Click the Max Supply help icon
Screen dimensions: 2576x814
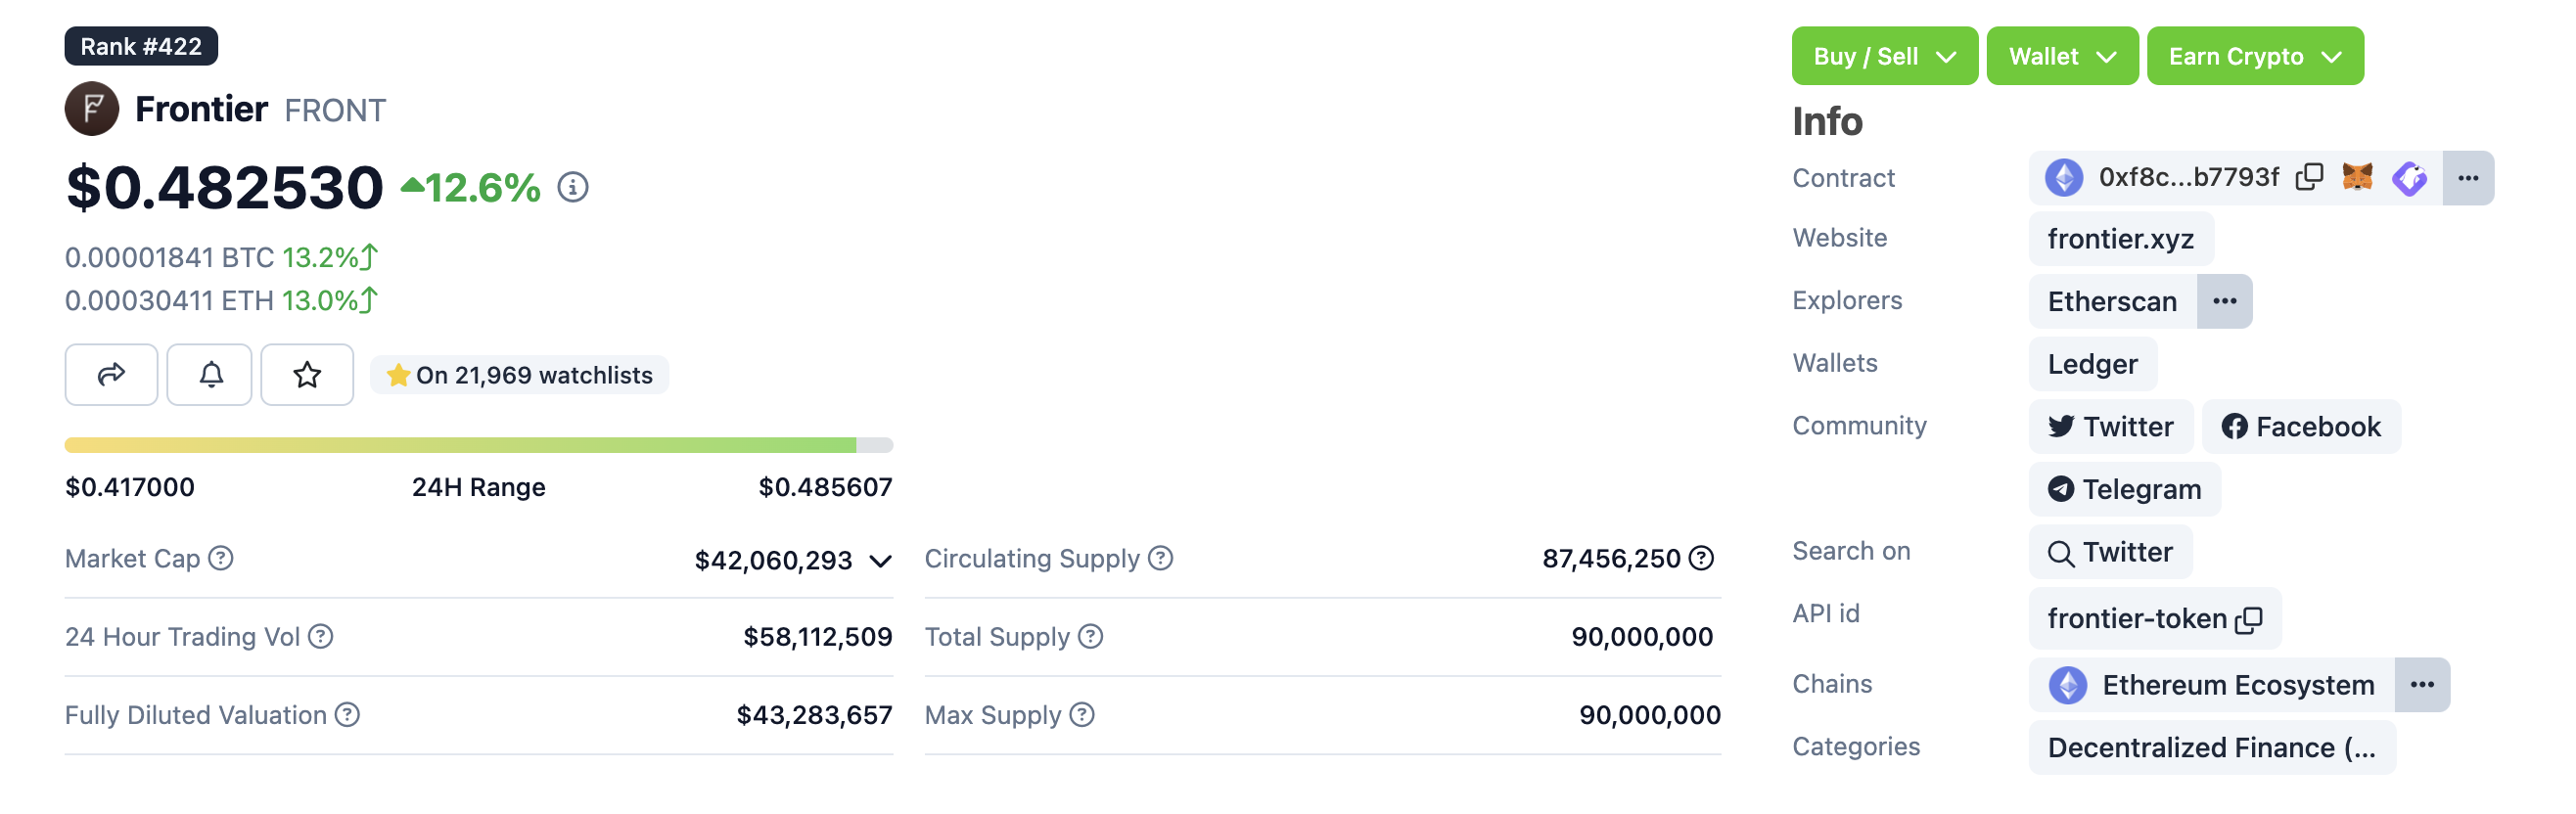coord(1082,715)
